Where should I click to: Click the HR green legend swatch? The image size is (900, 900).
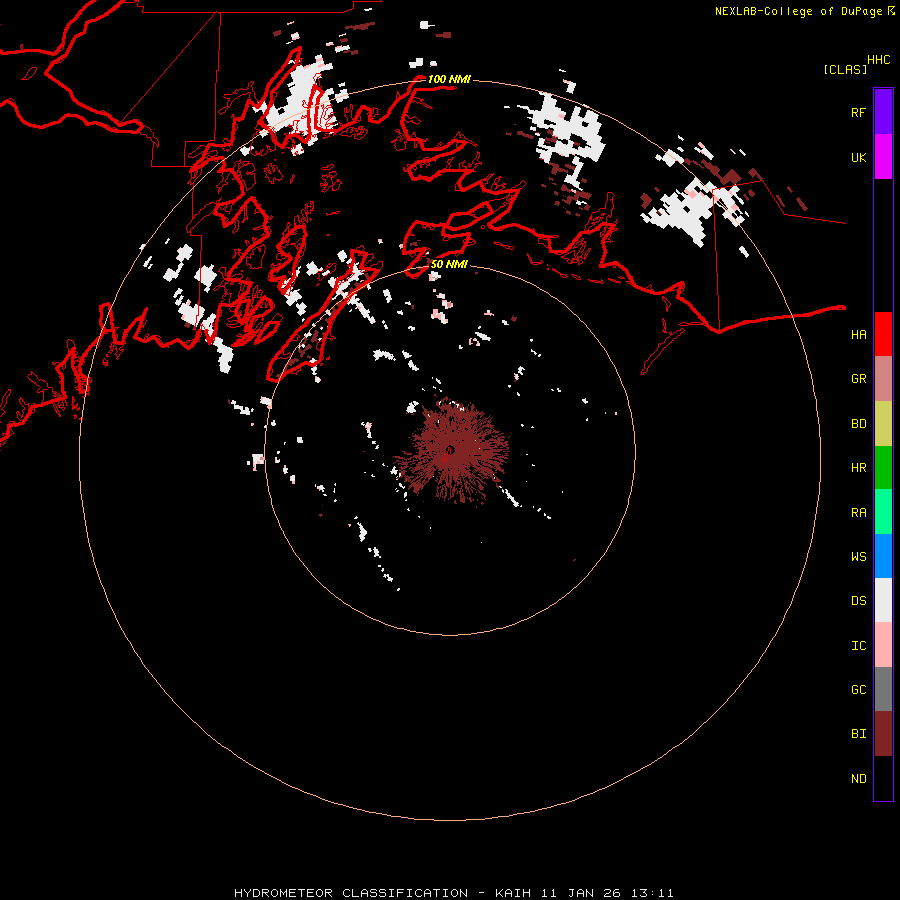pyautogui.click(x=883, y=468)
